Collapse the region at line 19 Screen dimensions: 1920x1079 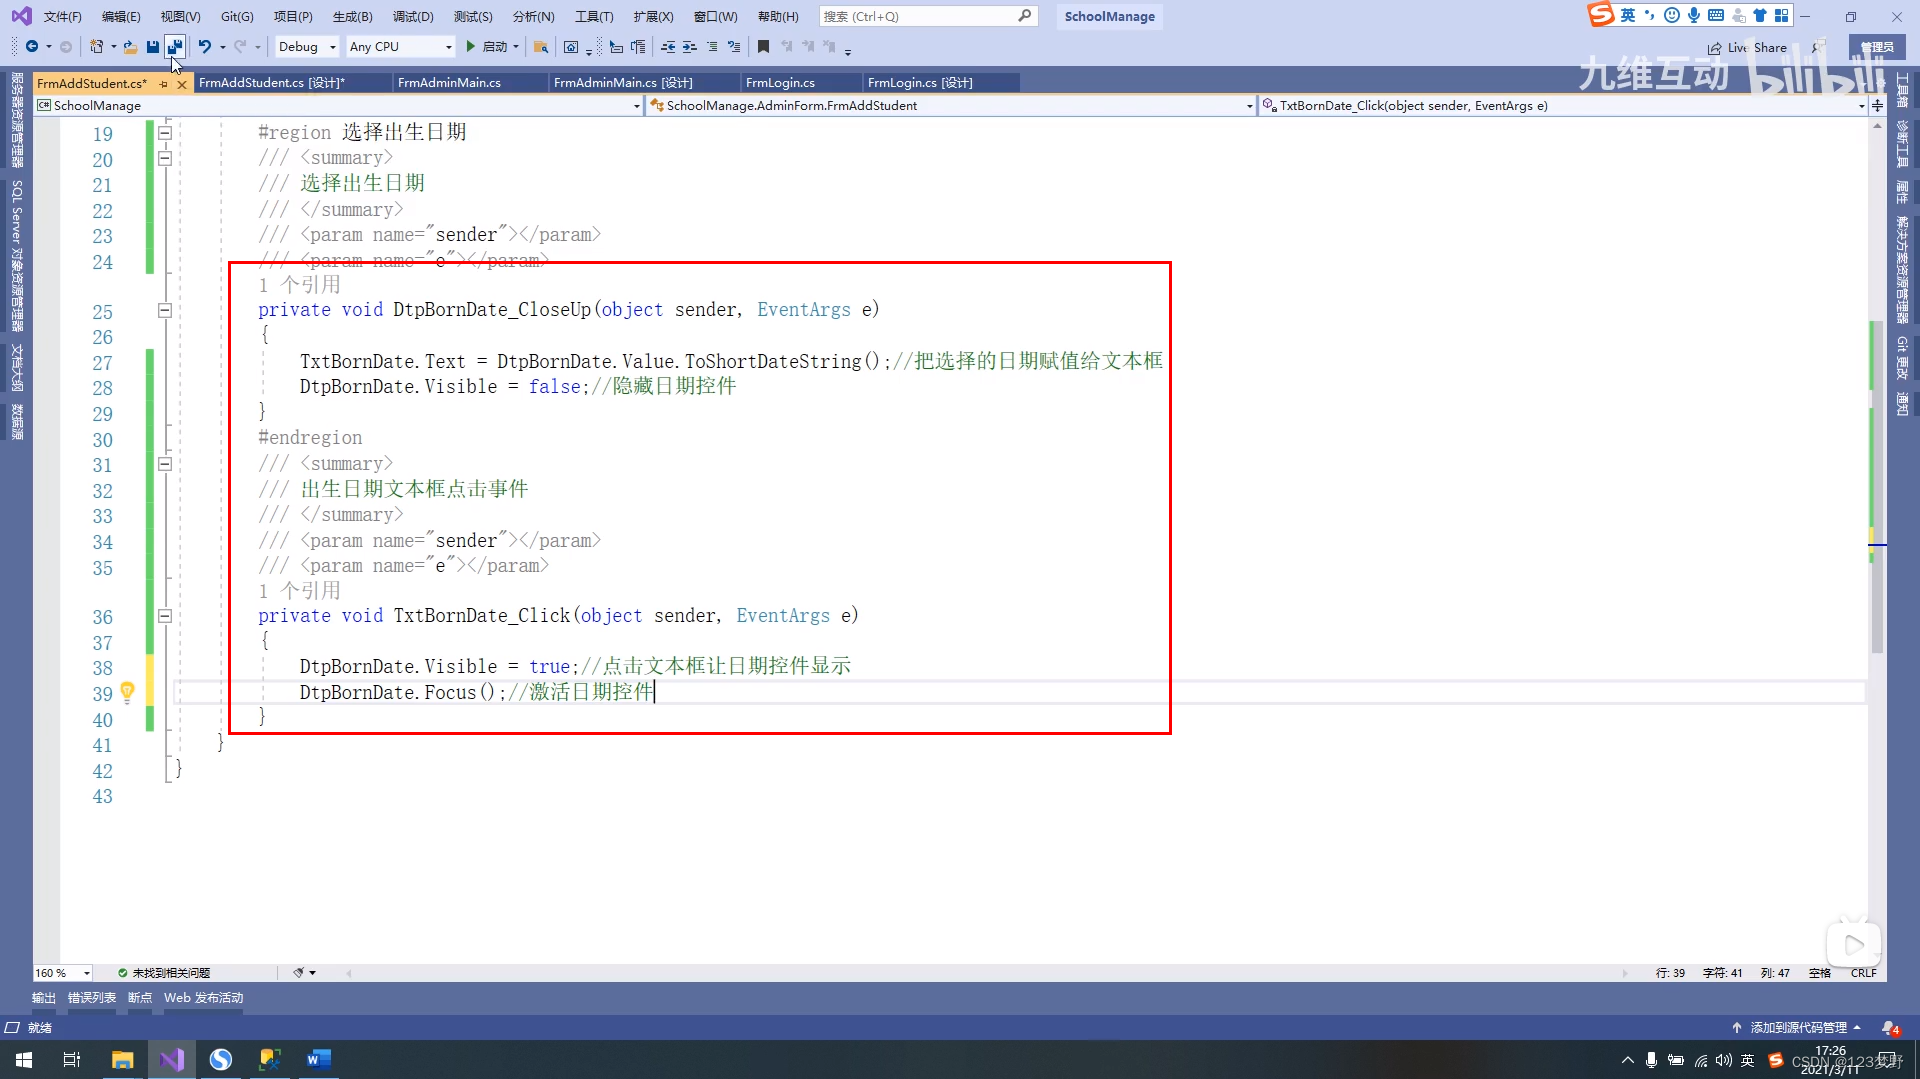click(165, 133)
